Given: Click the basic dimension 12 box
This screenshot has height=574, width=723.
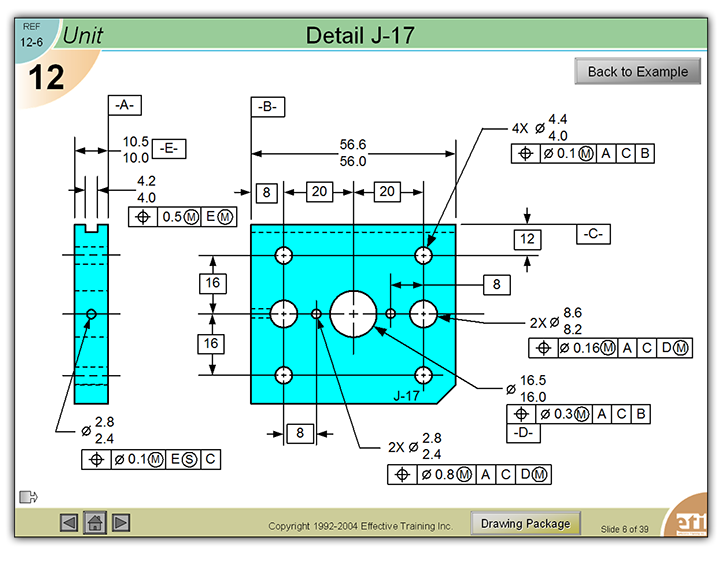Looking at the screenshot, I should [x=527, y=238].
